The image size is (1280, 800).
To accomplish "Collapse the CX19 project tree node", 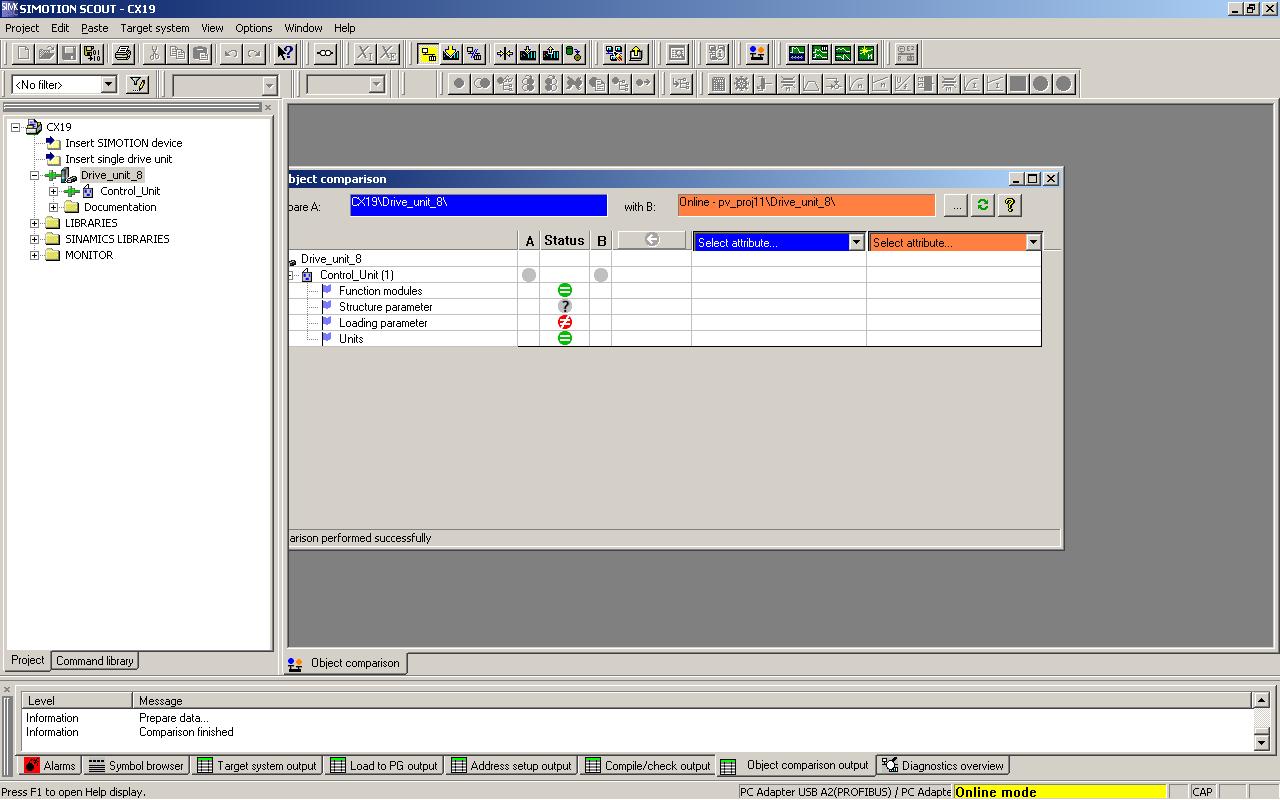I will click(x=16, y=127).
